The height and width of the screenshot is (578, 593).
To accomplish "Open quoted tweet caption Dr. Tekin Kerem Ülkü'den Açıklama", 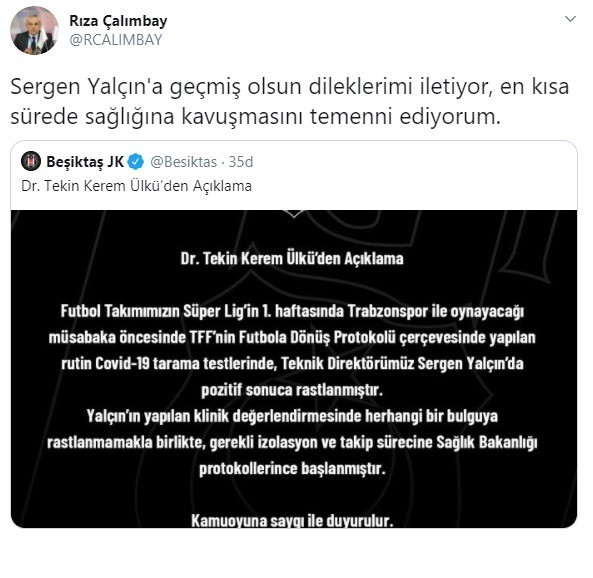I will pos(137,186).
